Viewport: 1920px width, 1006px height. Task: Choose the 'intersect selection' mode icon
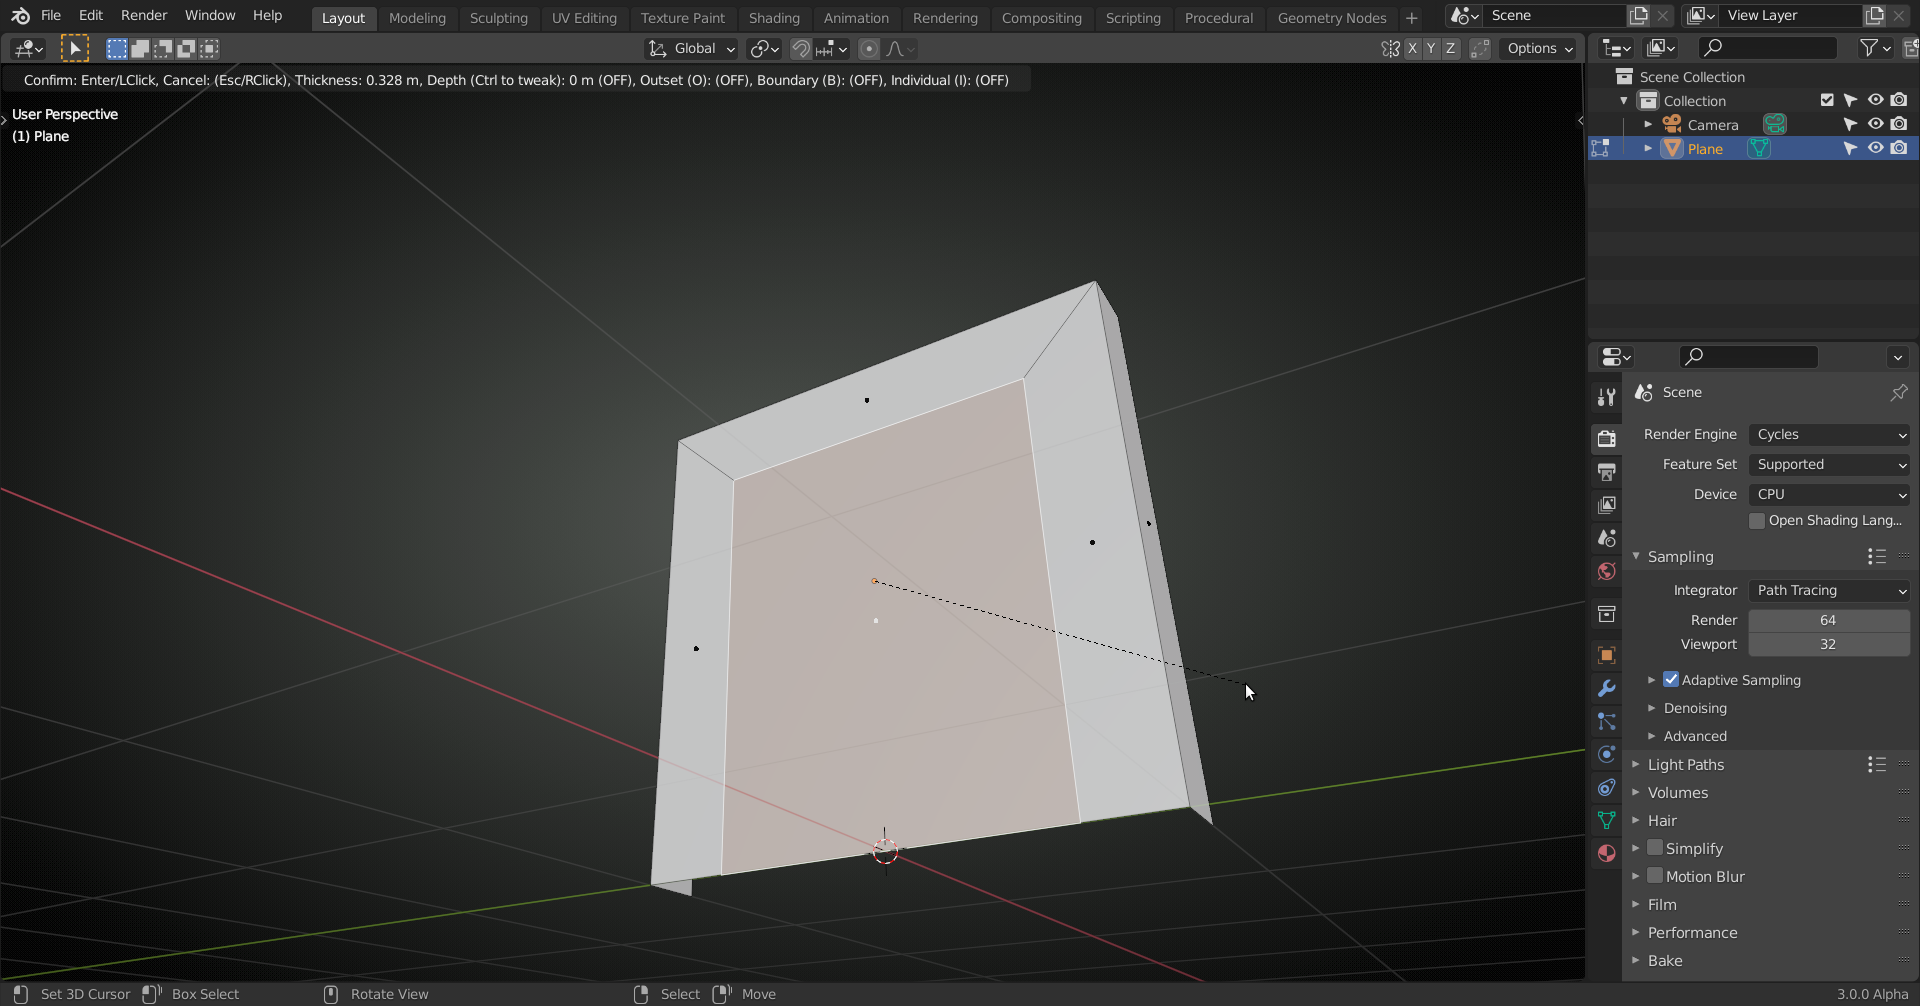(x=209, y=48)
